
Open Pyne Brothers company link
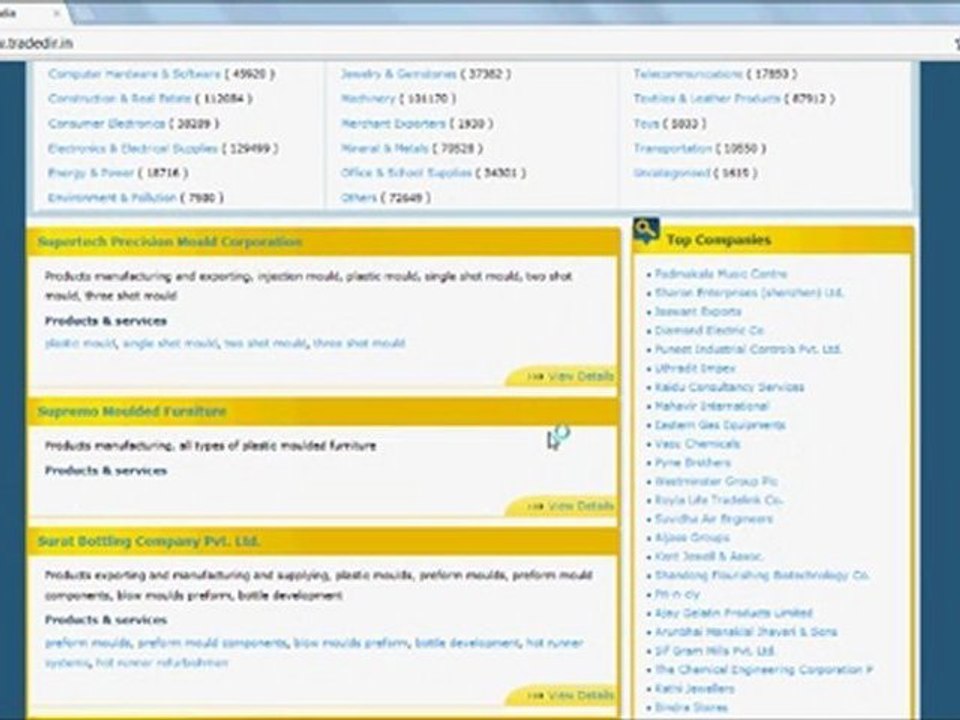(692, 463)
